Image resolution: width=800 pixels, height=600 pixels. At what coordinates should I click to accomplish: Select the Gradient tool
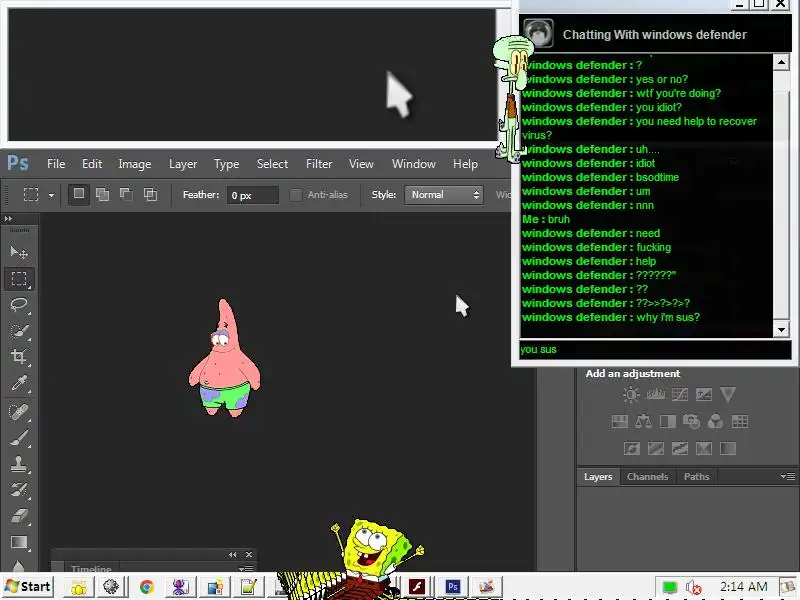pyautogui.click(x=19, y=542)
